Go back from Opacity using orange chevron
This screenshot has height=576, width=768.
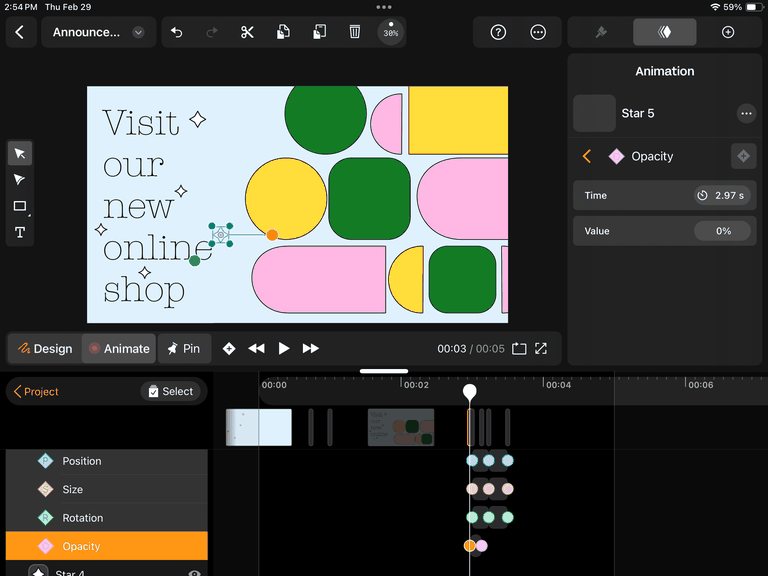[x=587, y=156]
